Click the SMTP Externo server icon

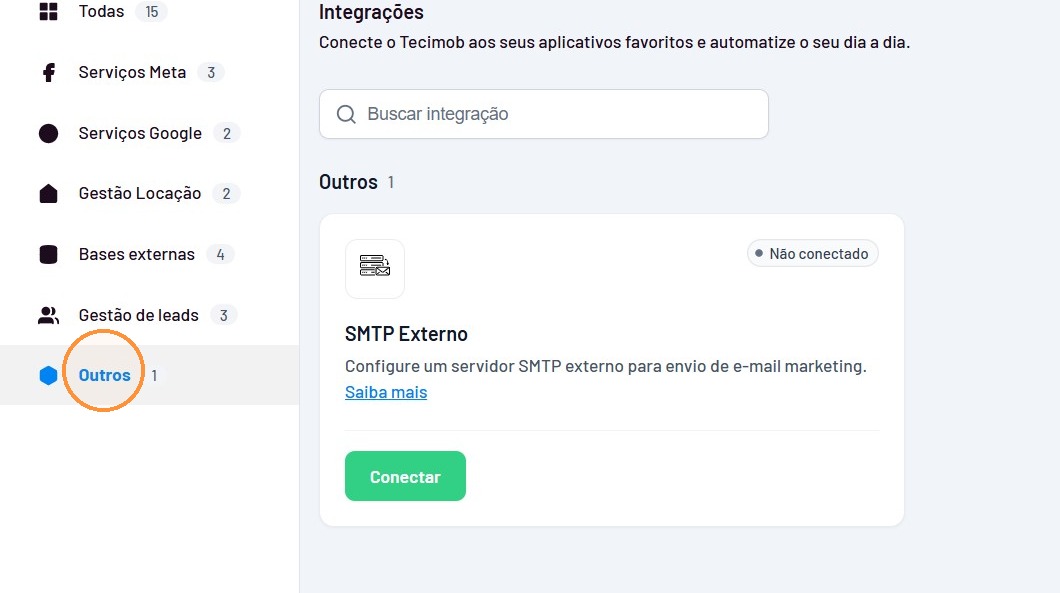375,266
